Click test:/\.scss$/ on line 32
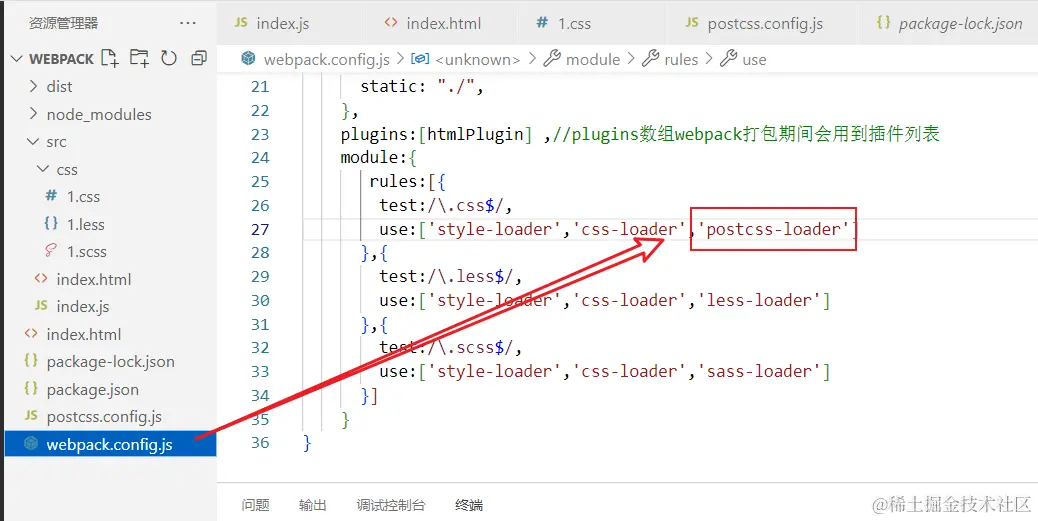1038x521 pixels. [x=451, y=348]
